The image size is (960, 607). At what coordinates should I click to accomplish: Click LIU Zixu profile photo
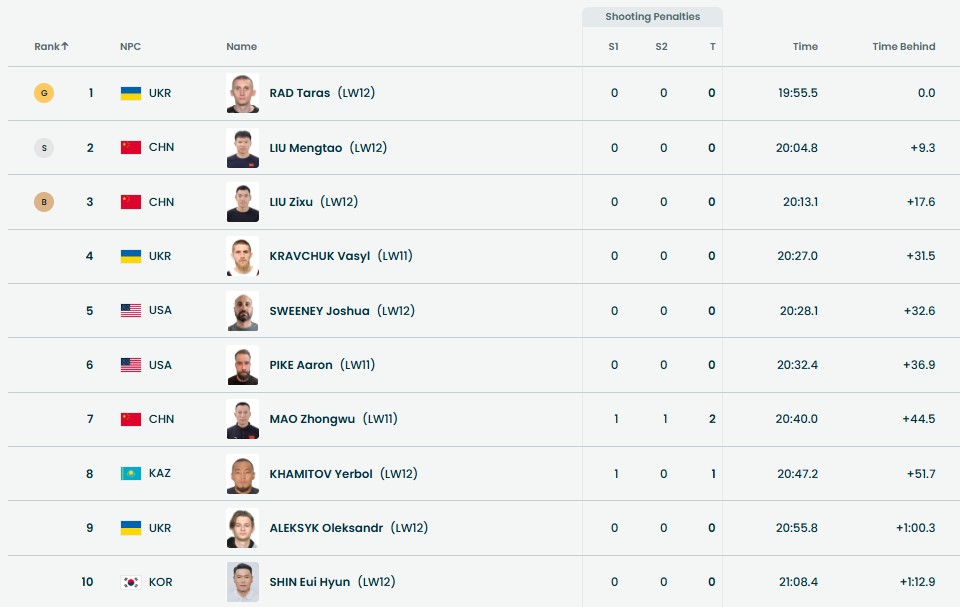point(242,202)
